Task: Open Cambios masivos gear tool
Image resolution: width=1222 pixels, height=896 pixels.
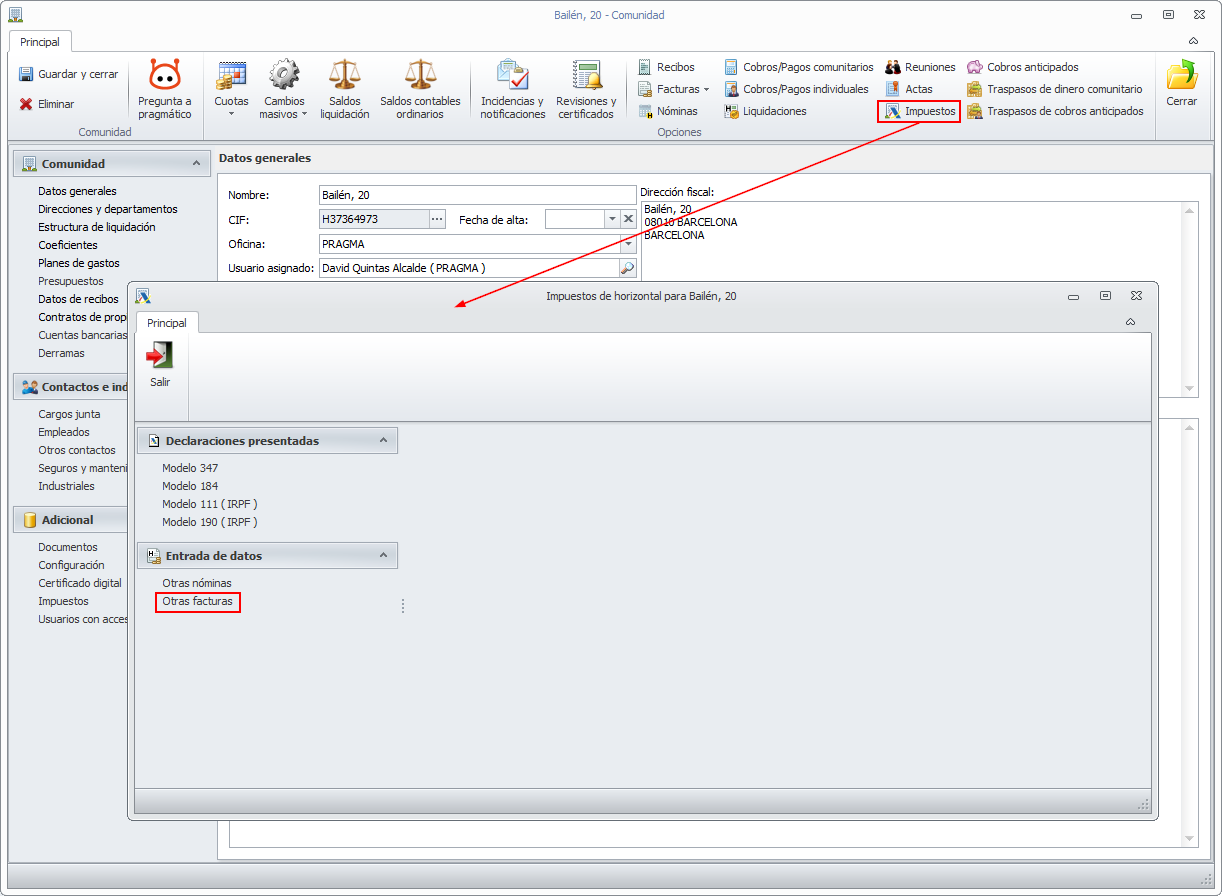Action: pyautogui.click(x=284, y=90)
